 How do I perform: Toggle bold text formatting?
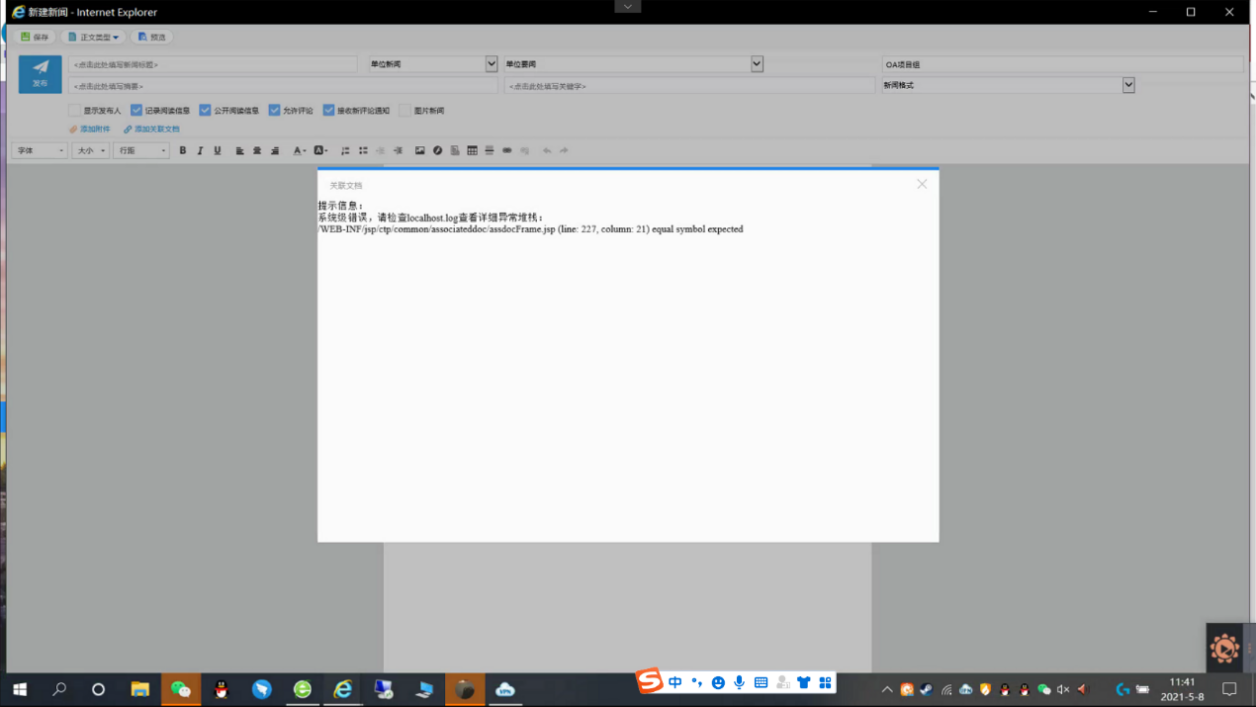point(182,151)
